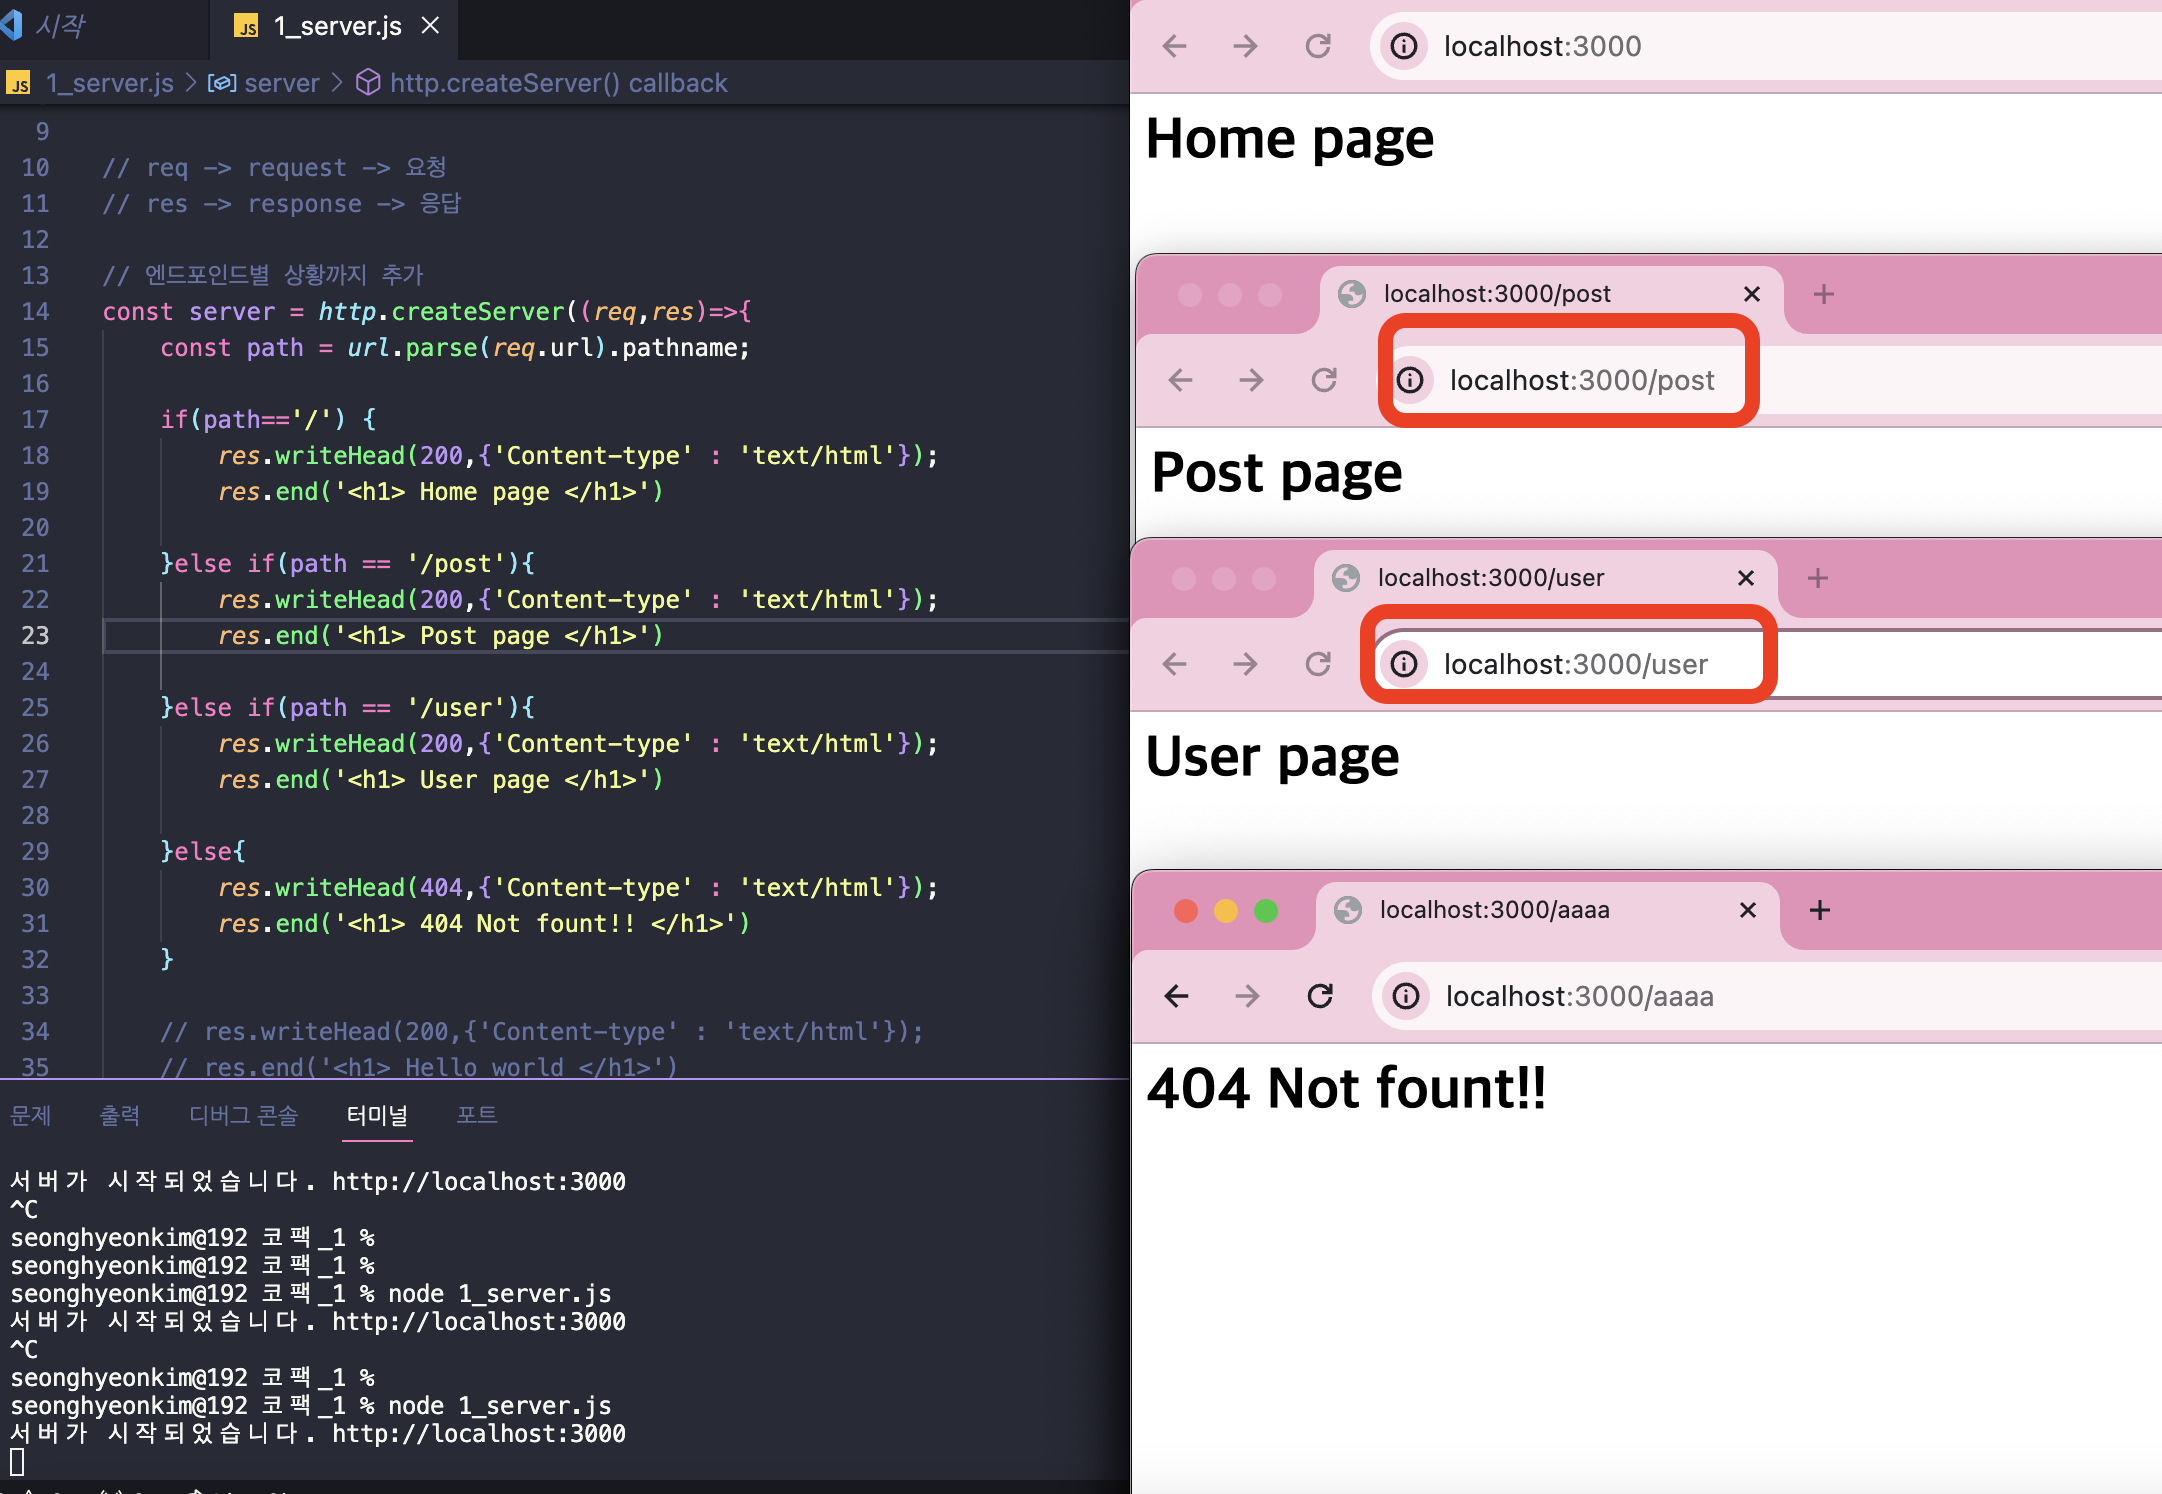2162x1494 pixels.
Task: Click site info icon for localhost:3000
Action: (1404, 46)
